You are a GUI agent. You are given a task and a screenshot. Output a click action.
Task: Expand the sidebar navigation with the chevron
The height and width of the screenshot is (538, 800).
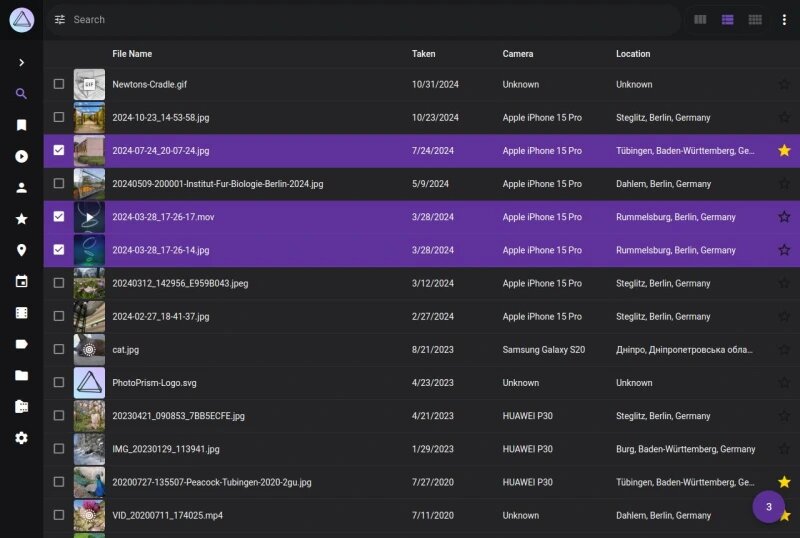pyautogui.click(x=21, y=63)
